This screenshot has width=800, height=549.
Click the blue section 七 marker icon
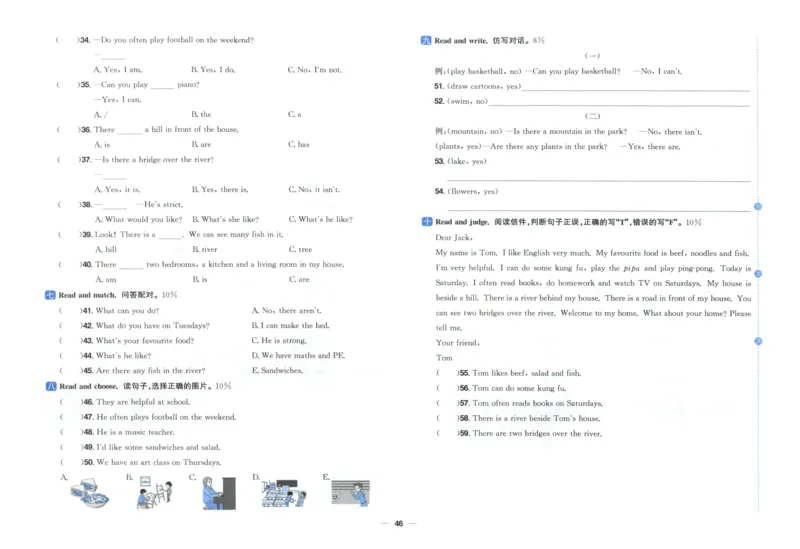tap(51, 296)
